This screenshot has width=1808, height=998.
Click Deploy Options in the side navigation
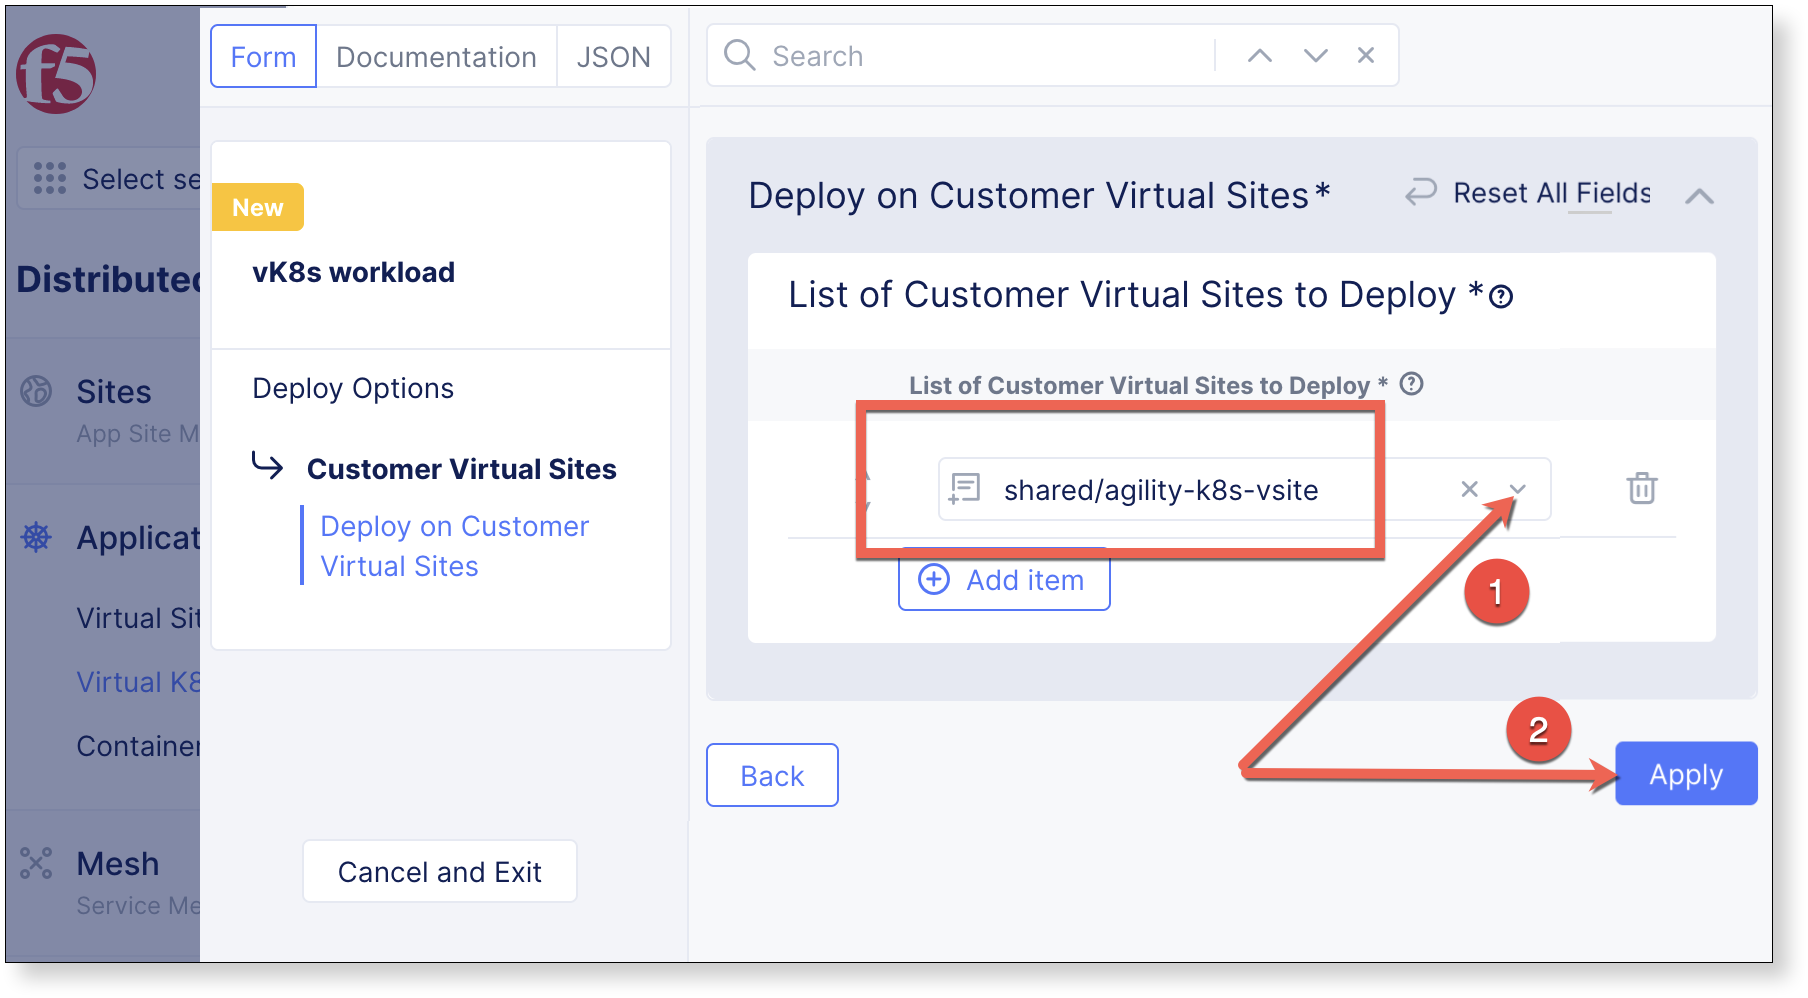[353, 388]
